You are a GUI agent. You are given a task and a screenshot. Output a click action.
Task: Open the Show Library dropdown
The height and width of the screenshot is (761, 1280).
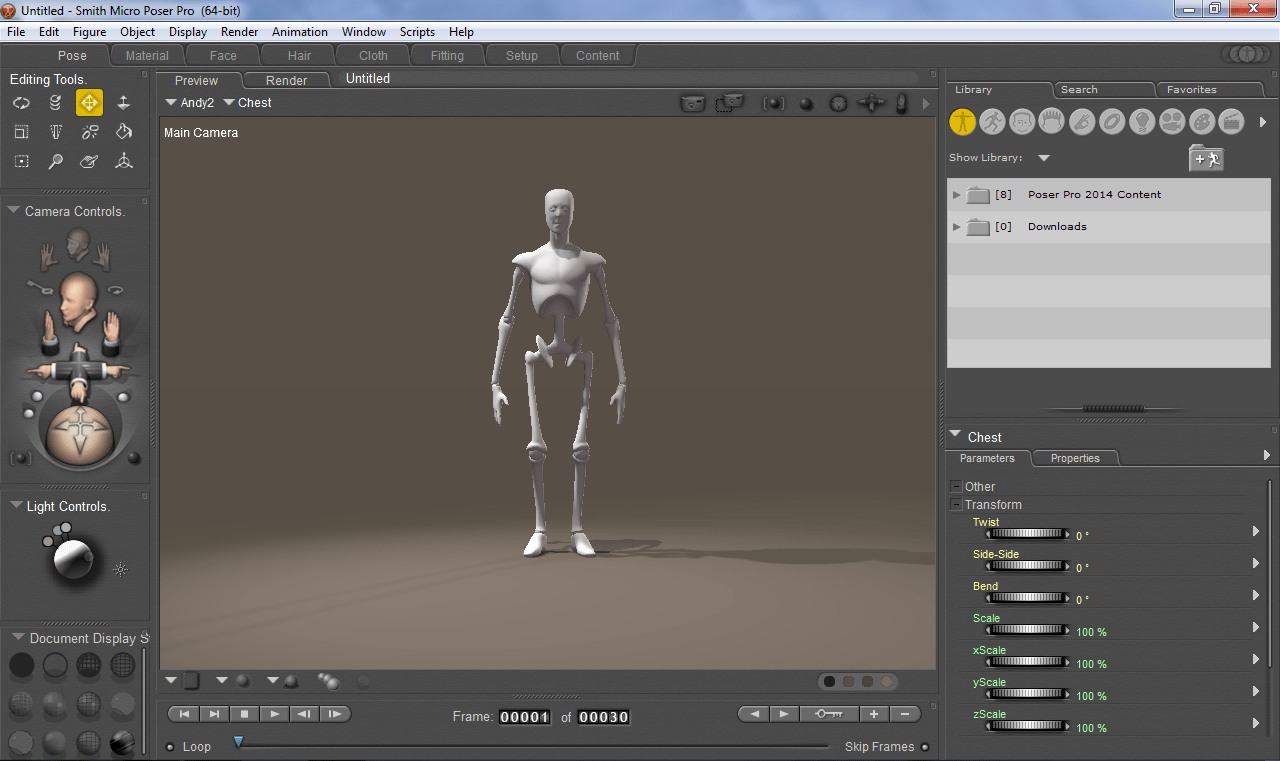1043,158
